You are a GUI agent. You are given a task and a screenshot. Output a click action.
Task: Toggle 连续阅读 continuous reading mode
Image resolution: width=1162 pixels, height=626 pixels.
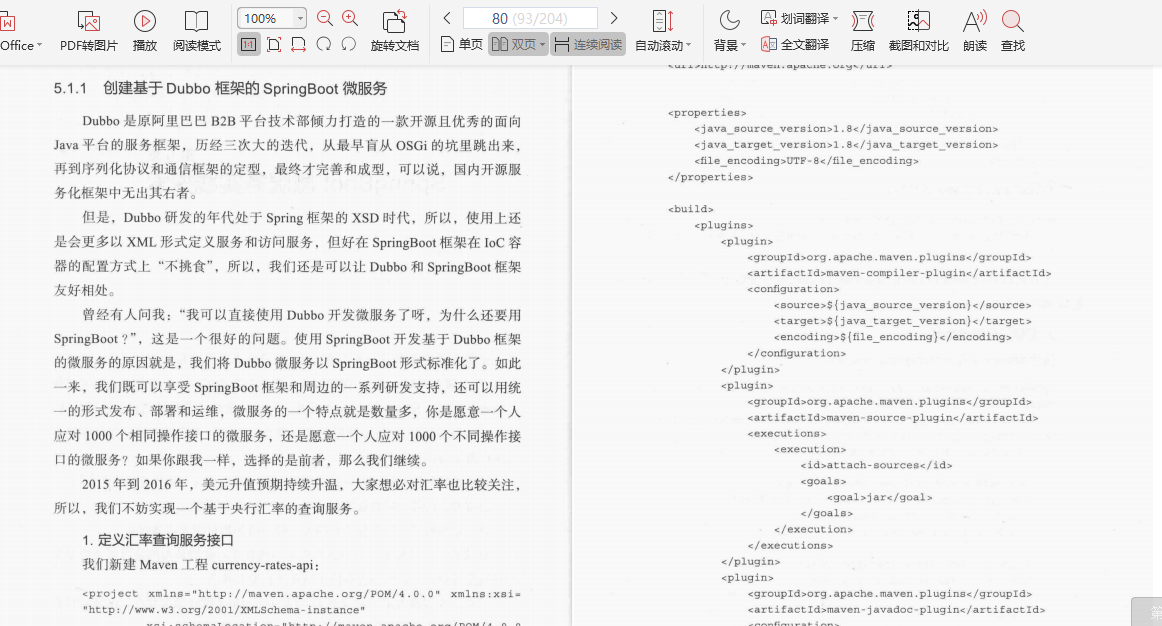[x=587, y=43]
